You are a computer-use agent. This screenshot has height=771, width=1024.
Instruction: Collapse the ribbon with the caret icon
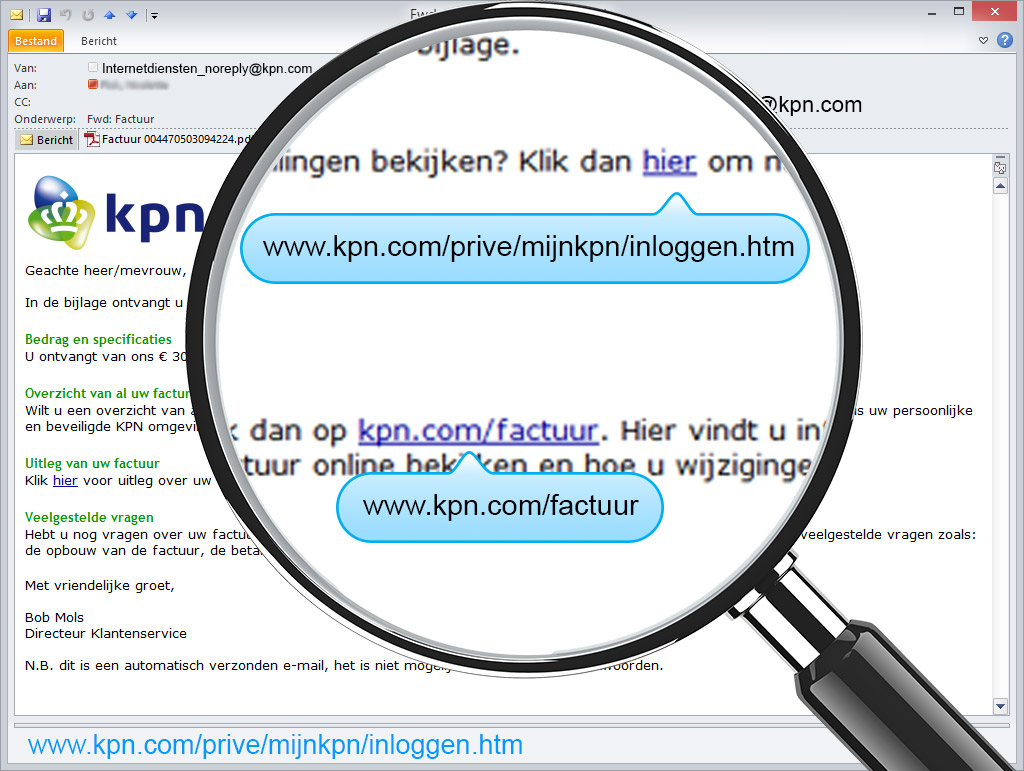coord(983,40)
